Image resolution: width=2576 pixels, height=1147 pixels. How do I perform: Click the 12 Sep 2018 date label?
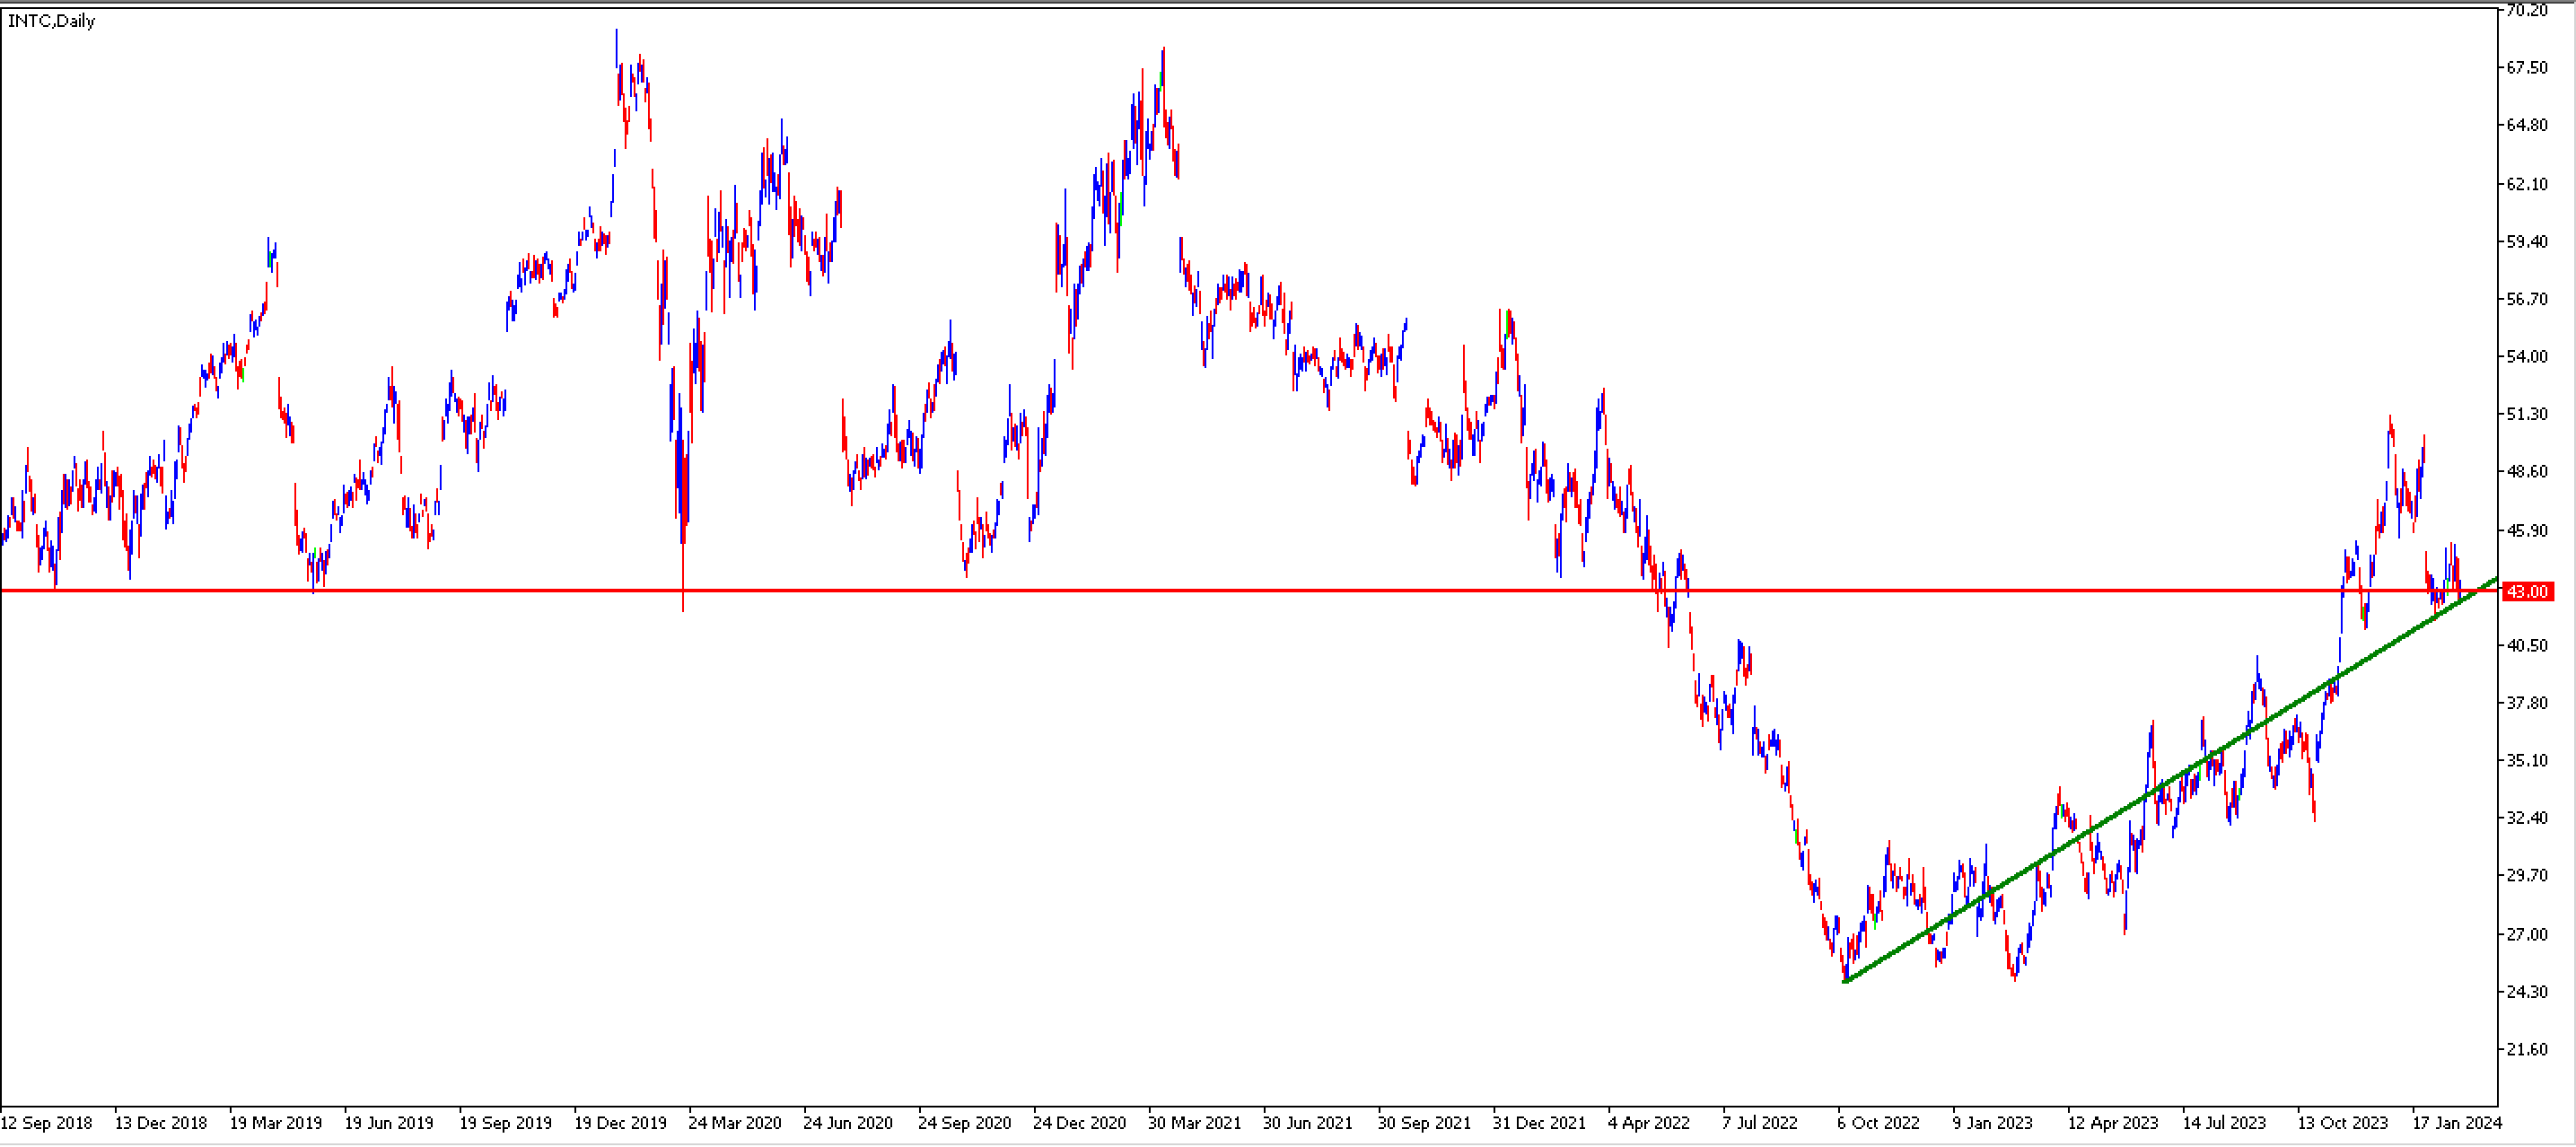point(46,1123)
